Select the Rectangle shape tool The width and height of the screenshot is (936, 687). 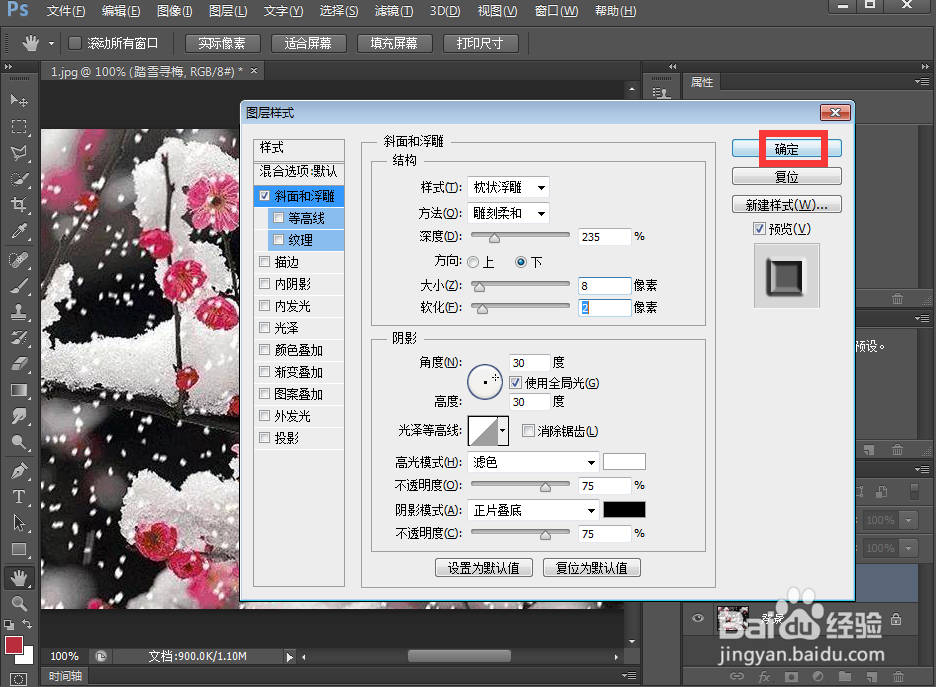19,549
